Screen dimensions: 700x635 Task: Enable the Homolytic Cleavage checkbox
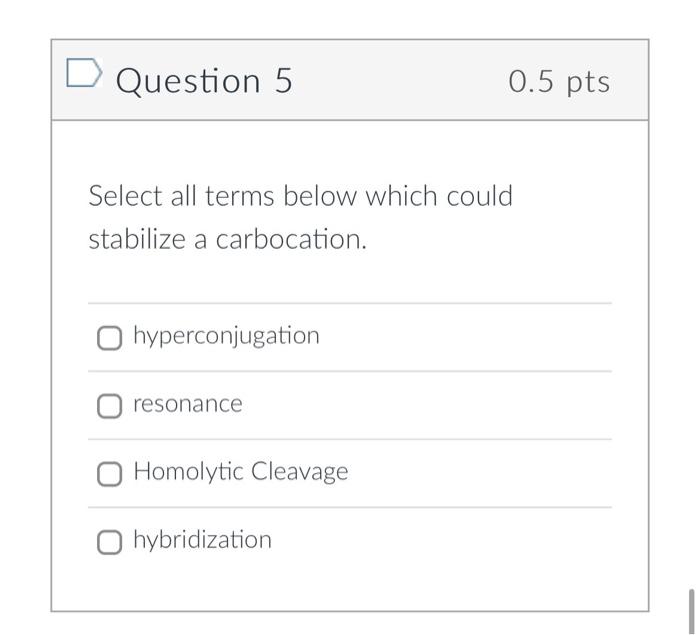[x=109, y=473]
